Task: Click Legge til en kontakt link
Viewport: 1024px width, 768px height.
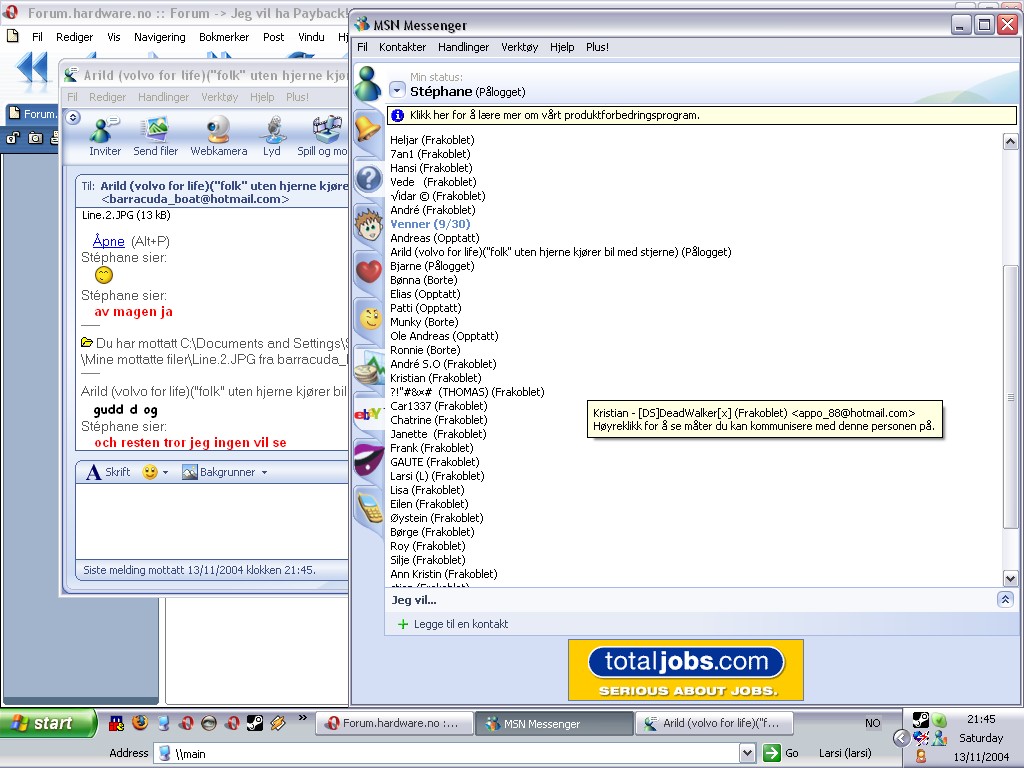Action: [x=460, y=624]
